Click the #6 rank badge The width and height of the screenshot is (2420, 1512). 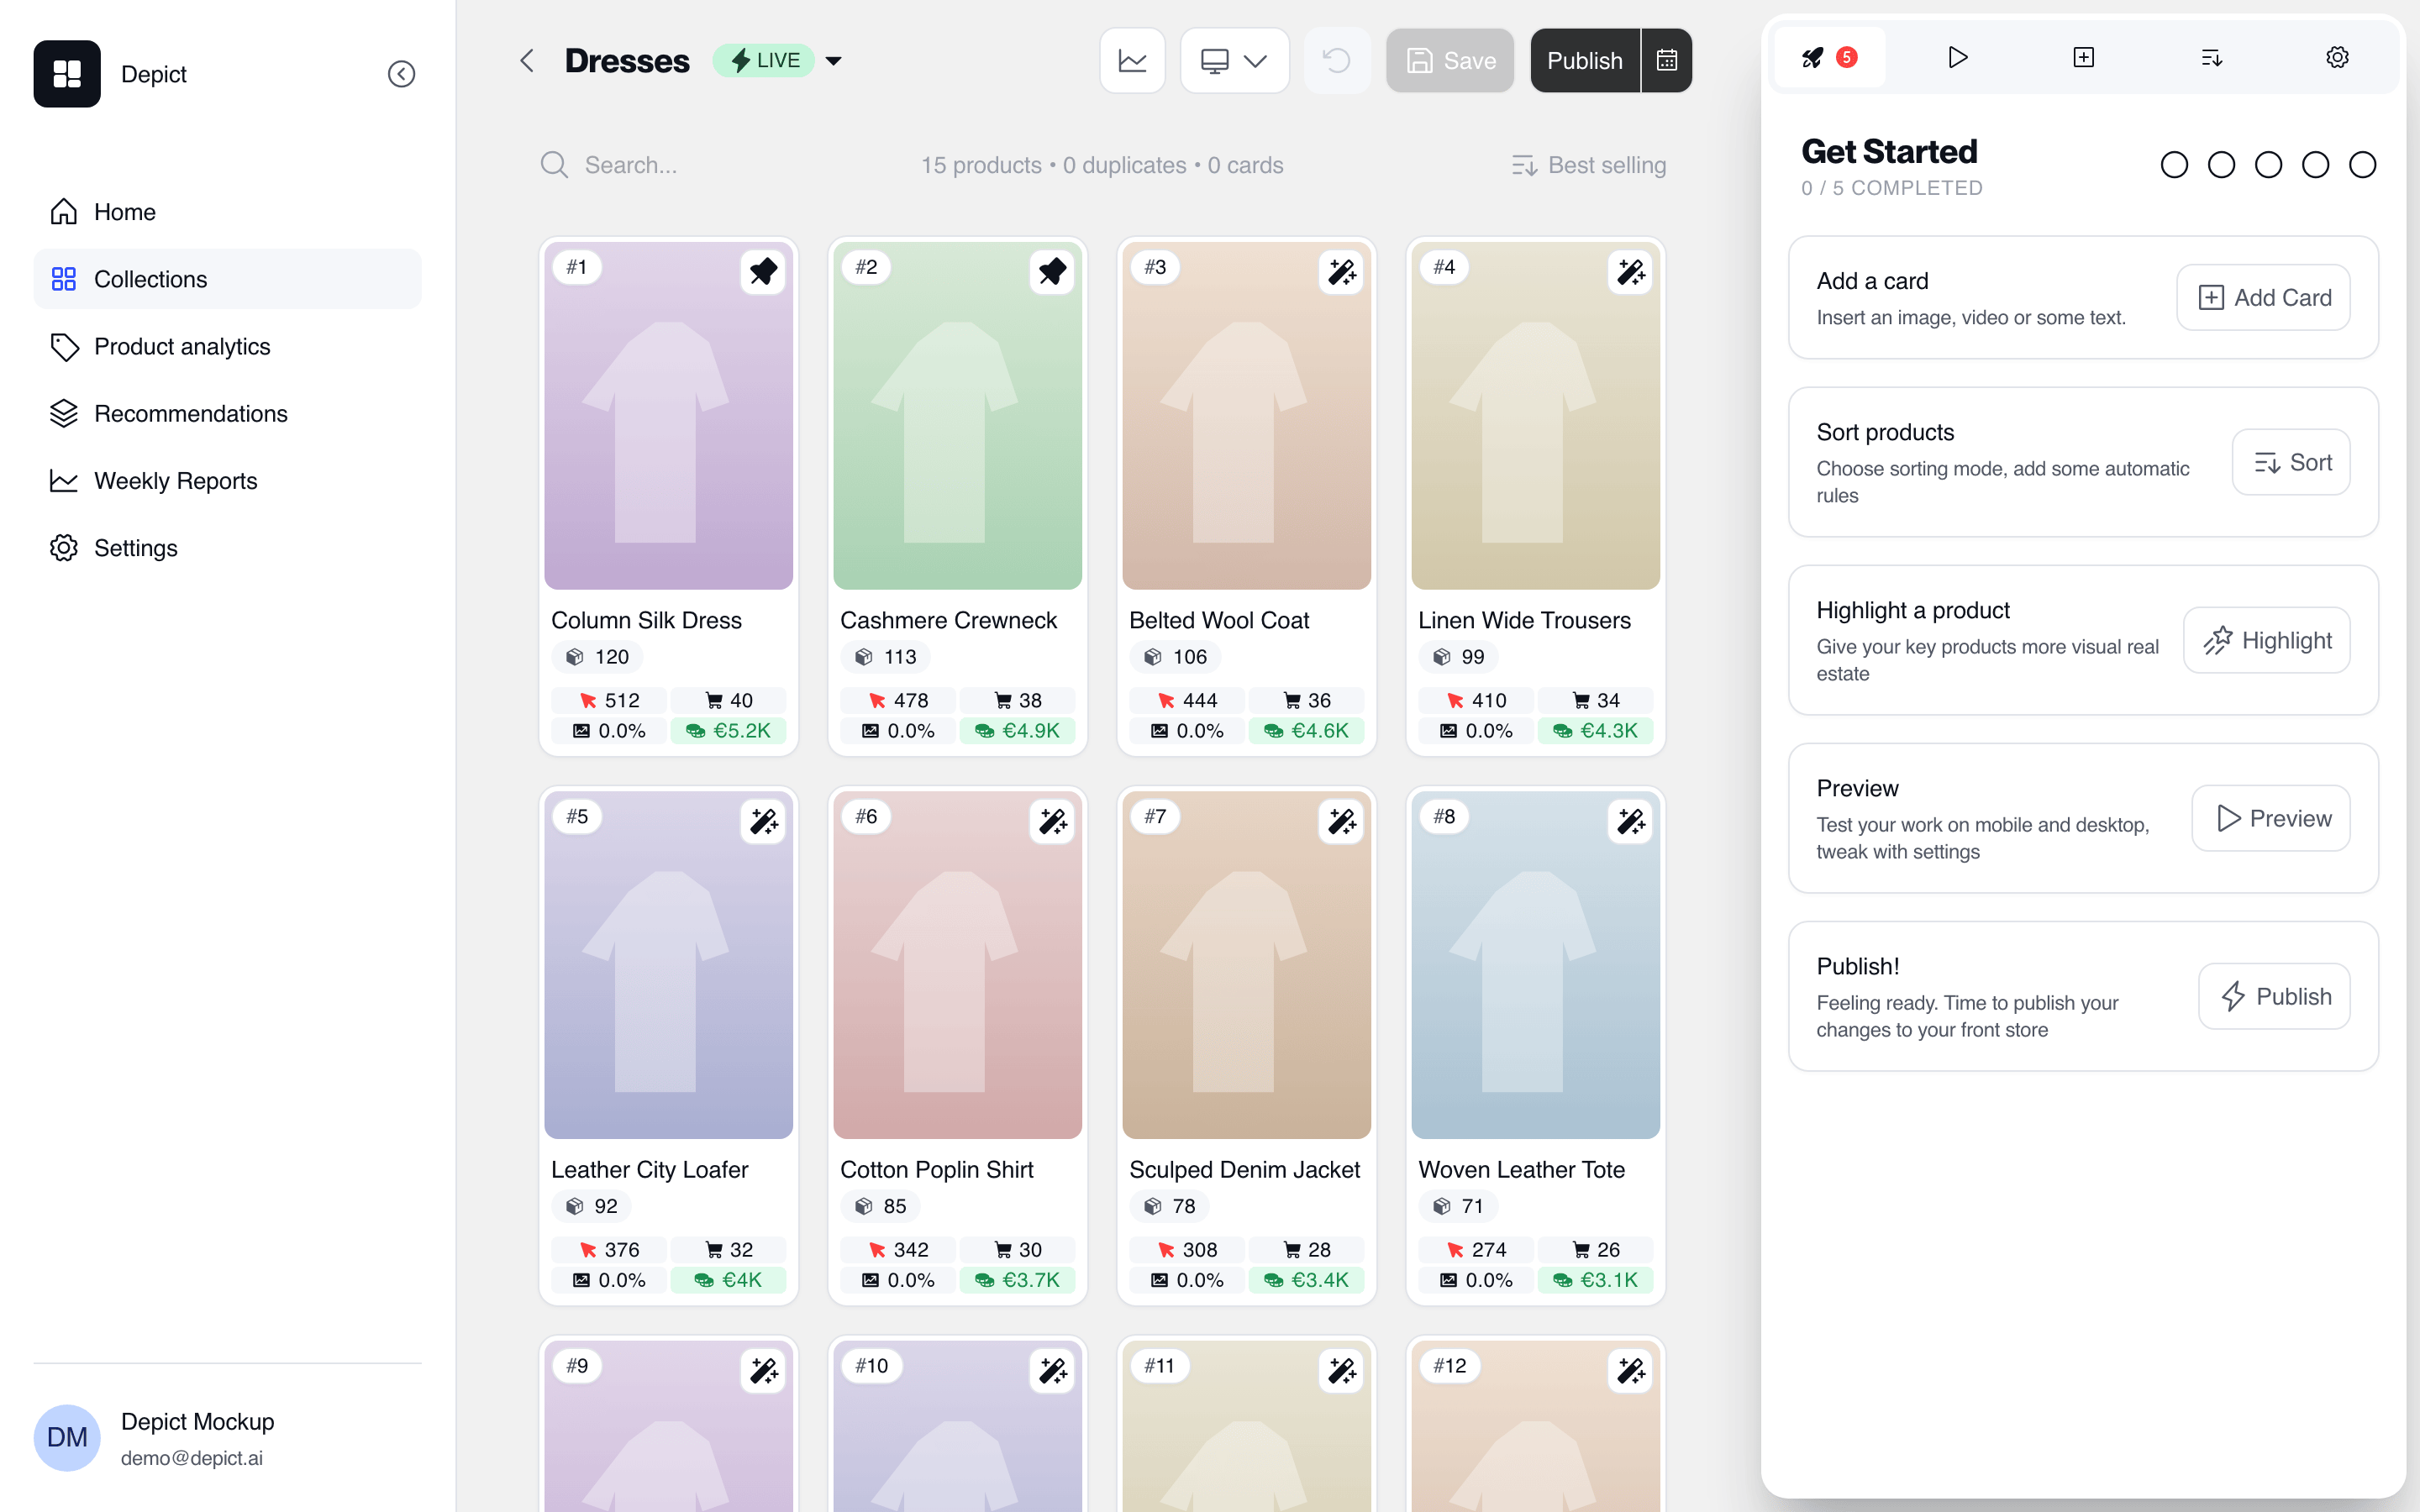pyautogui.click(x=866, y=817)
